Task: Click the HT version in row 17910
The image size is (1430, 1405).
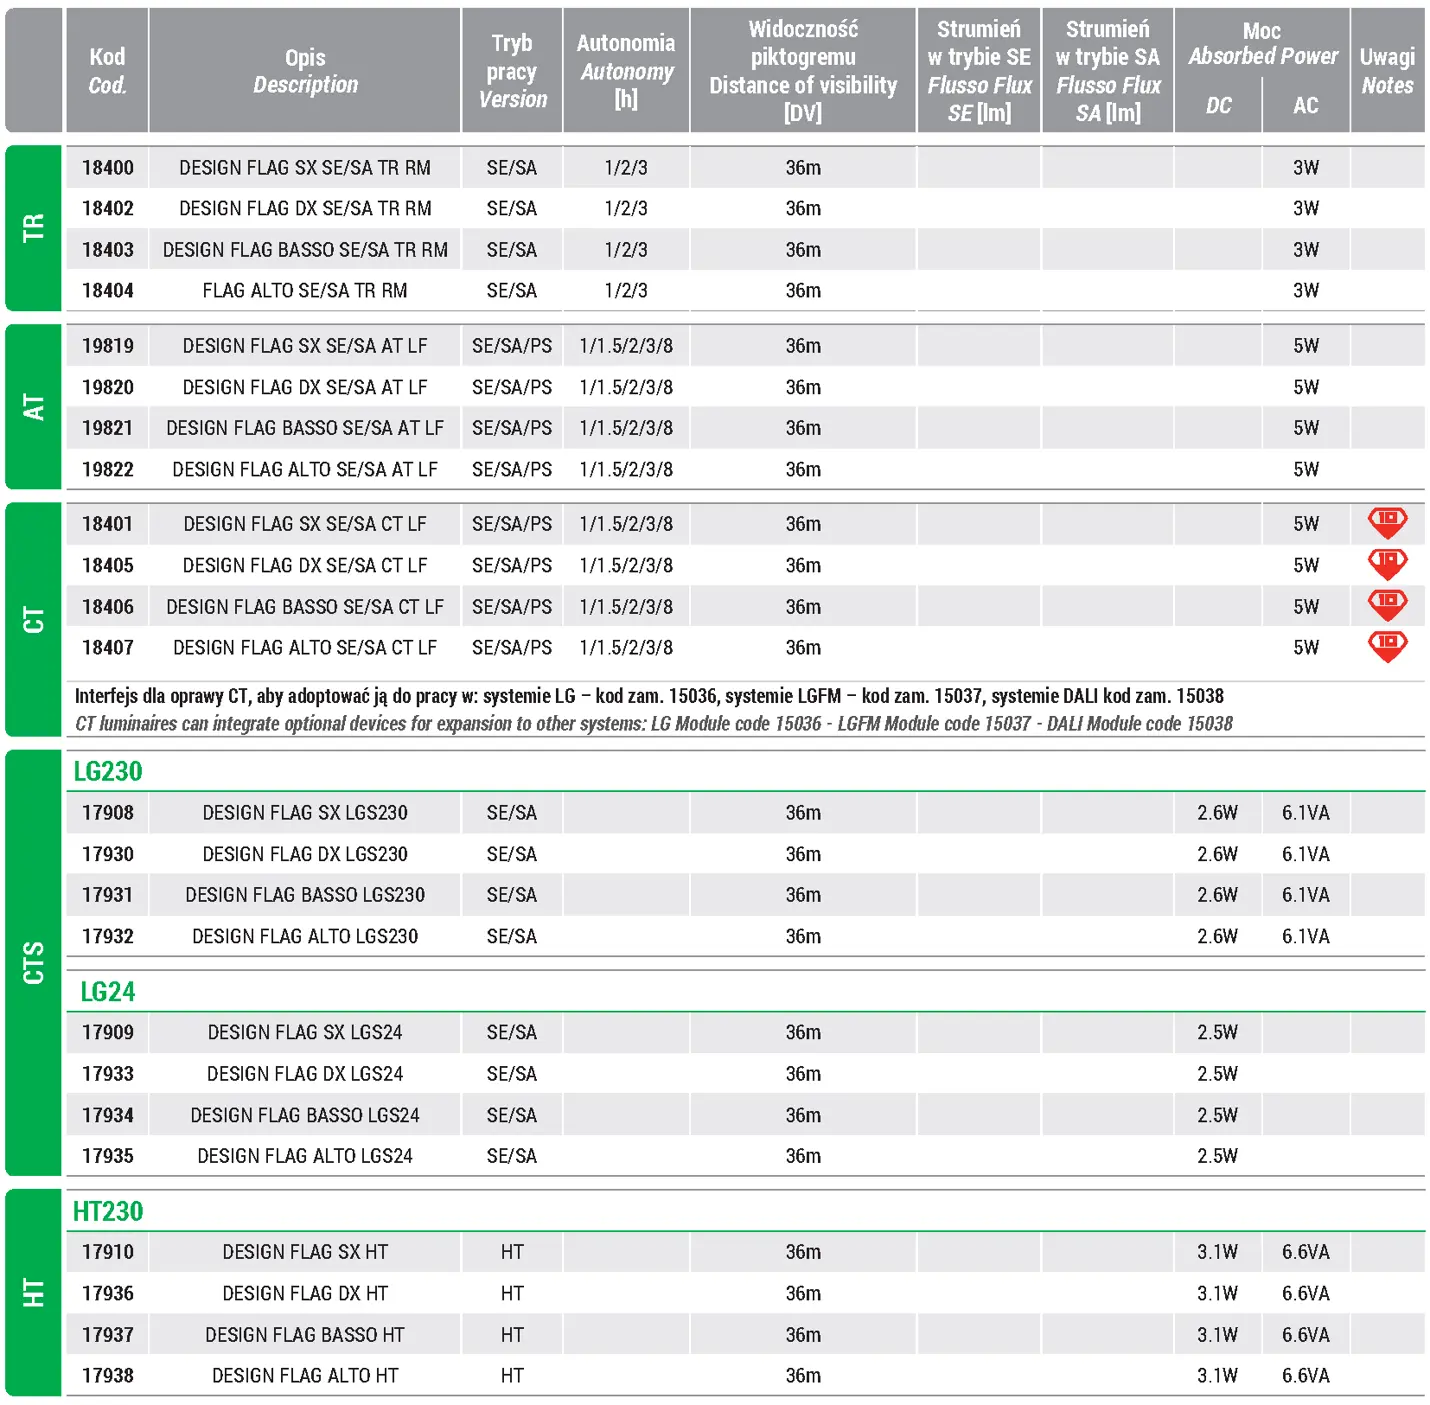Action: [512, 1252]
